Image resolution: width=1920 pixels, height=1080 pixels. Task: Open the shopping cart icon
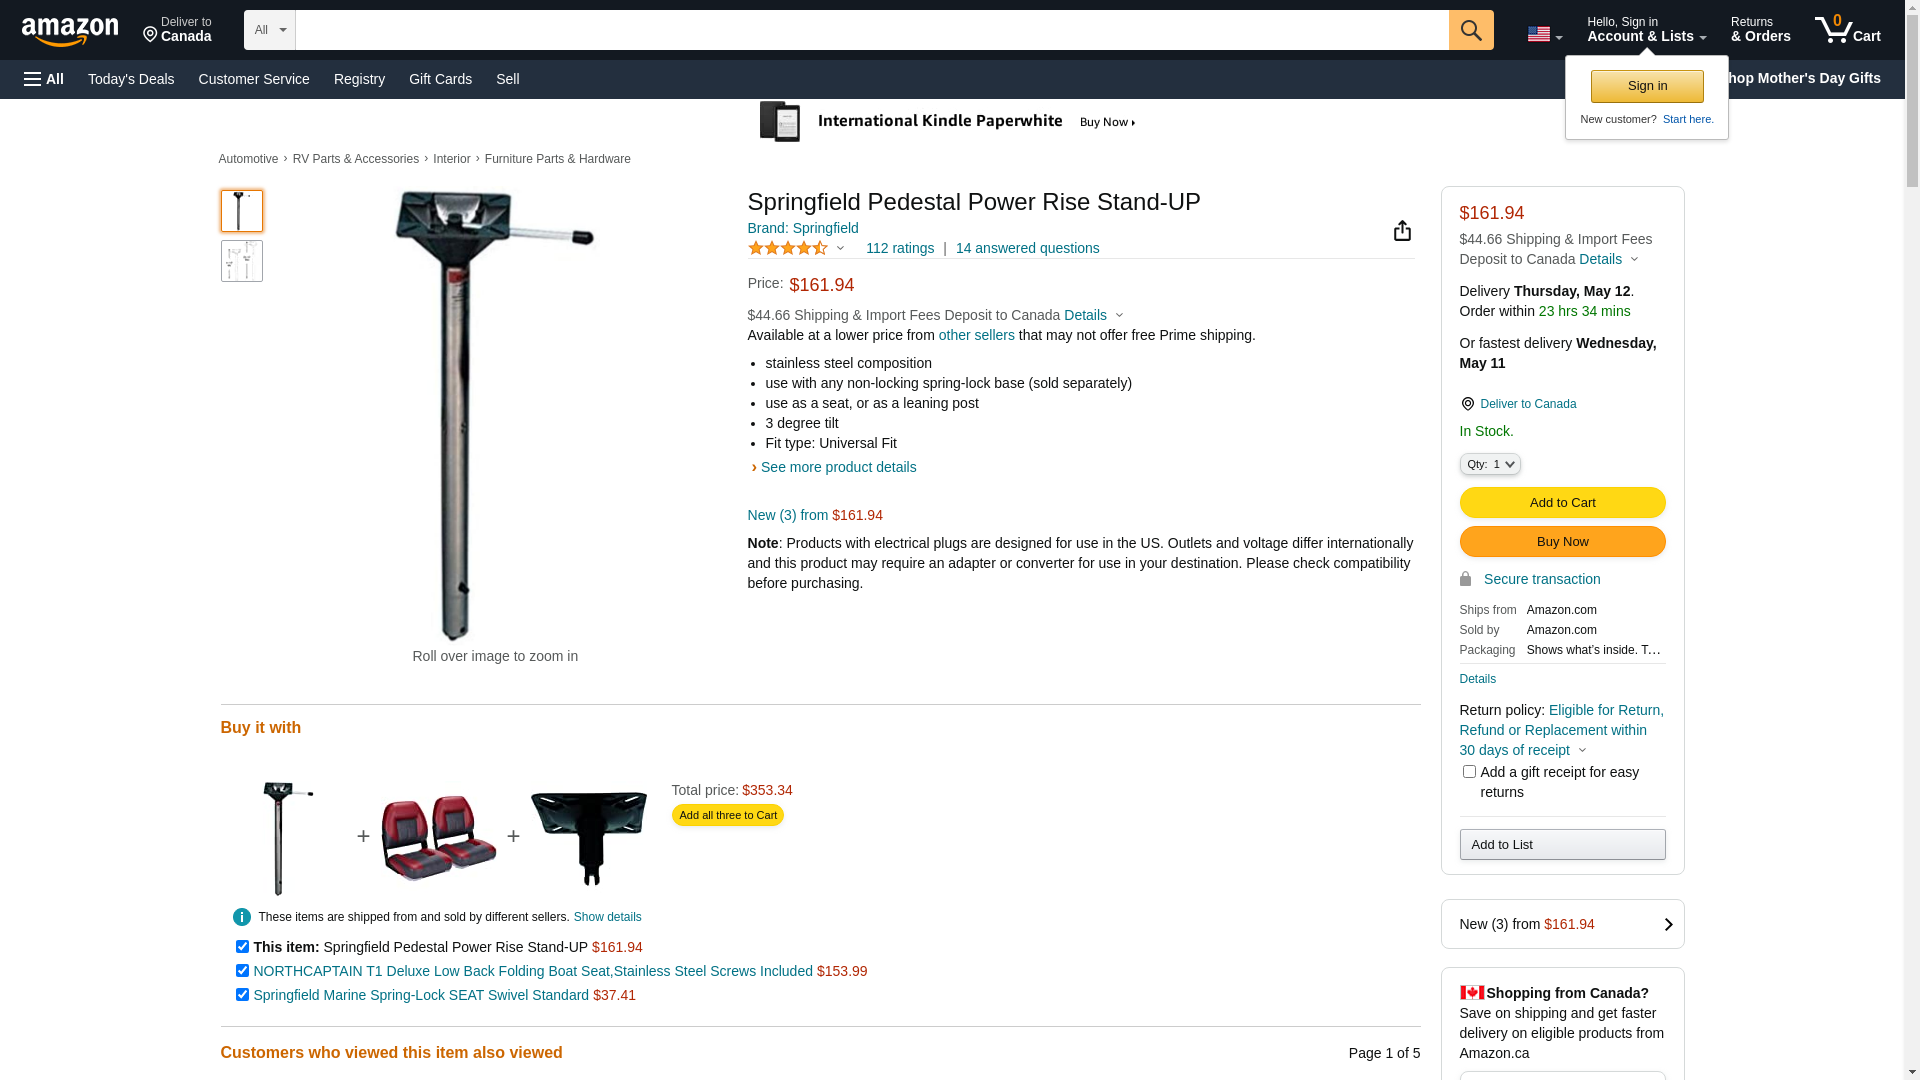coord(1847,30)
